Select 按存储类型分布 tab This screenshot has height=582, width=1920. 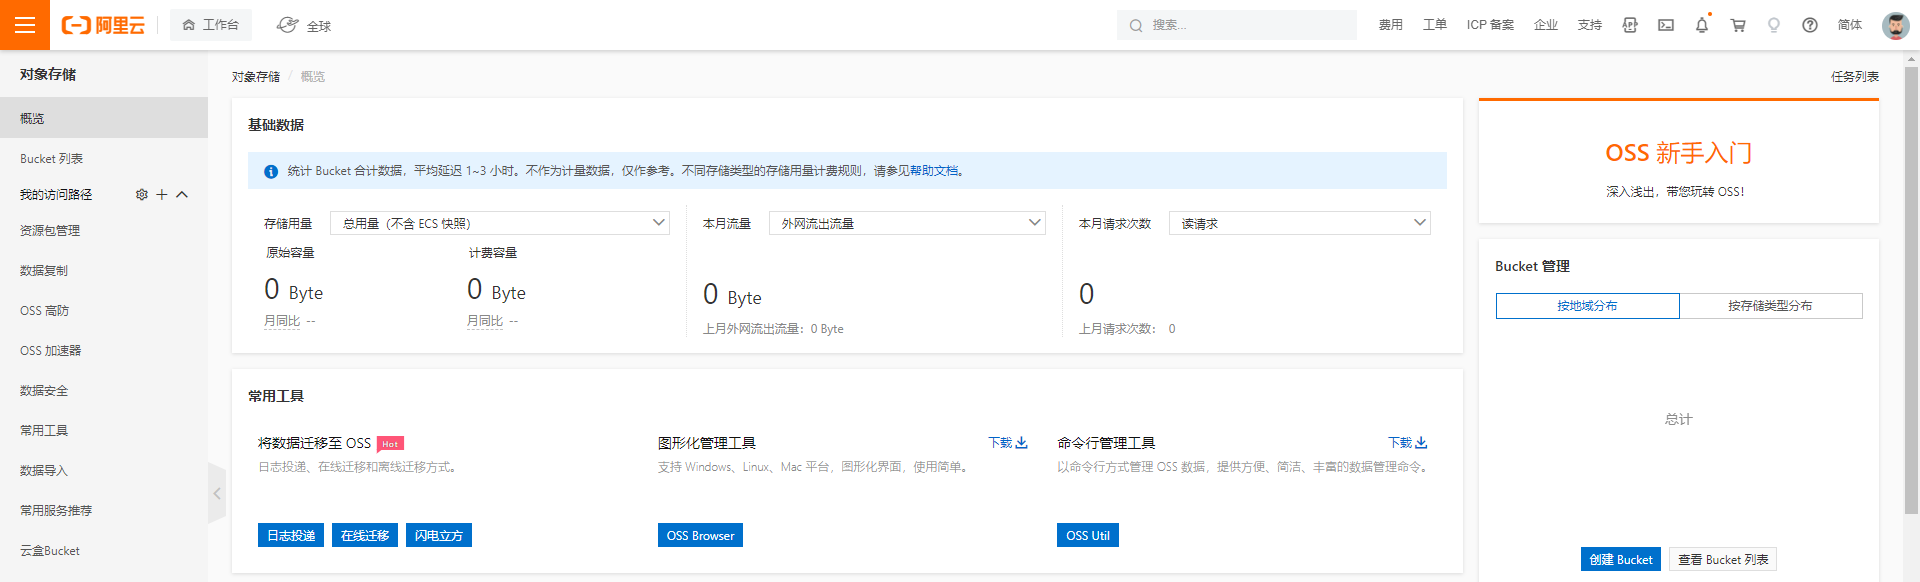pos(1771,306)
